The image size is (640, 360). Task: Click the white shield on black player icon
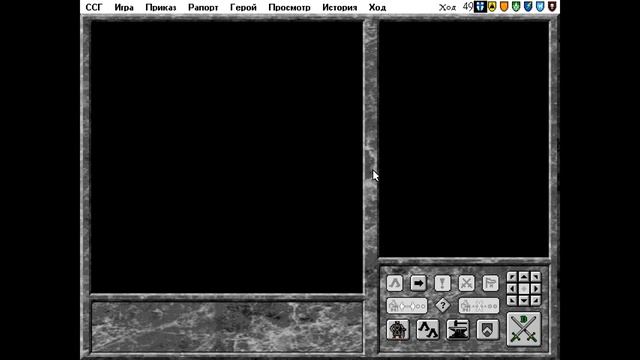pyautogui.click(x=480, y=7)
